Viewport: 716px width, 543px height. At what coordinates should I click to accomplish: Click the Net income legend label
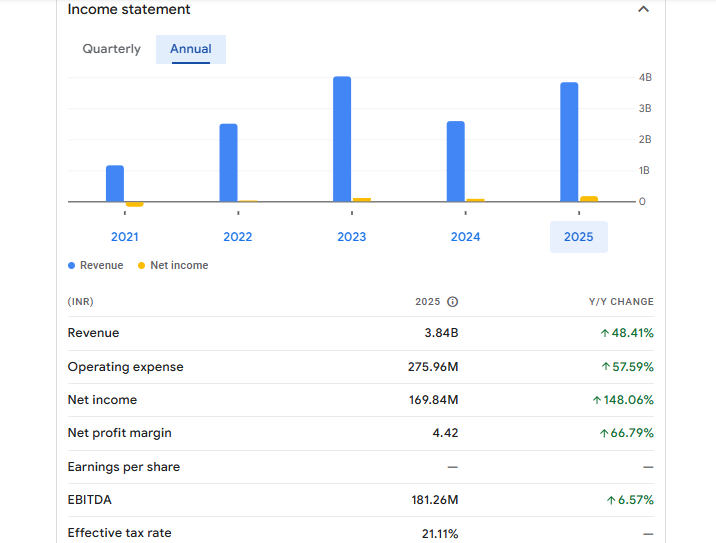tap(179, 265)
